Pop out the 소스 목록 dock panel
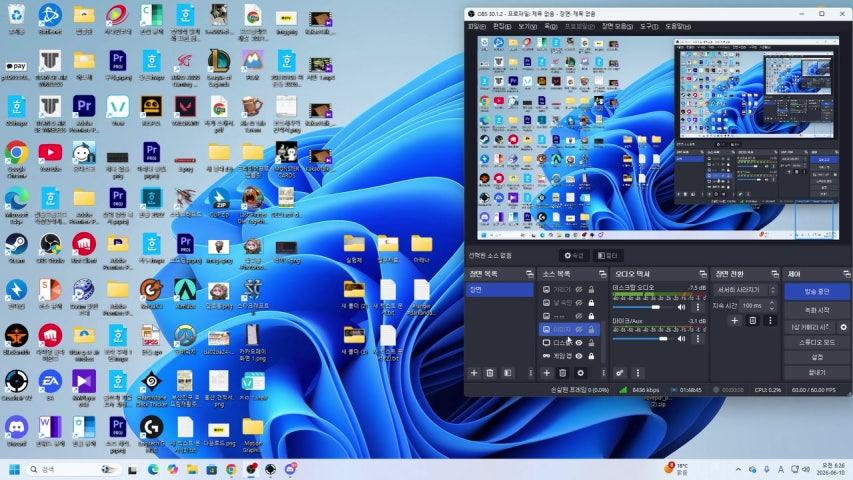This screenshot has height=480, width=853. 602,274
